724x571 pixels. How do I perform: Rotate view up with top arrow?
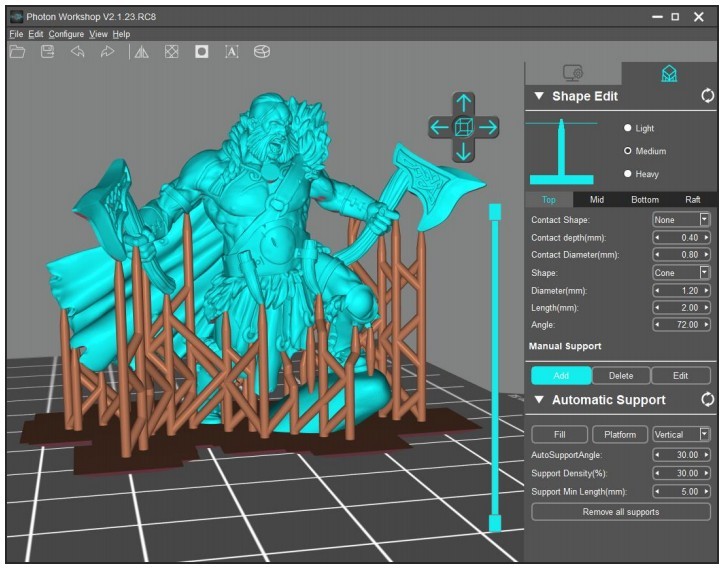coord(463,103)
